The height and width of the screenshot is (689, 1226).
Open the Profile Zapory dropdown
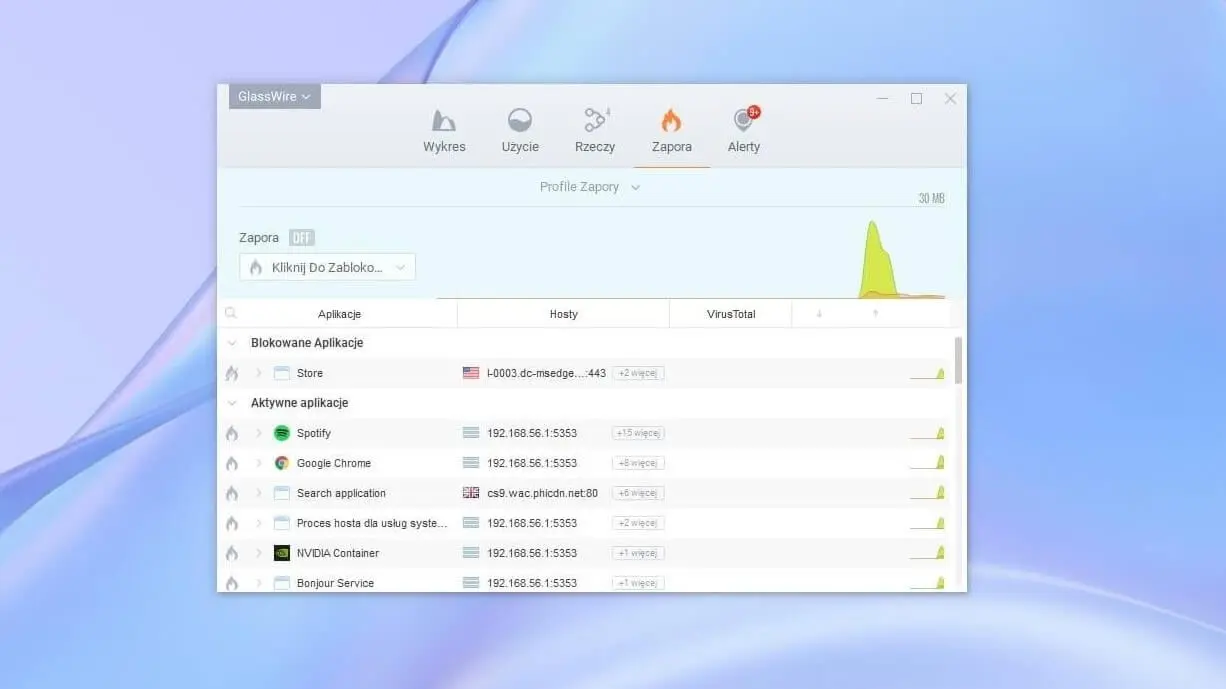tap(589, 187)
